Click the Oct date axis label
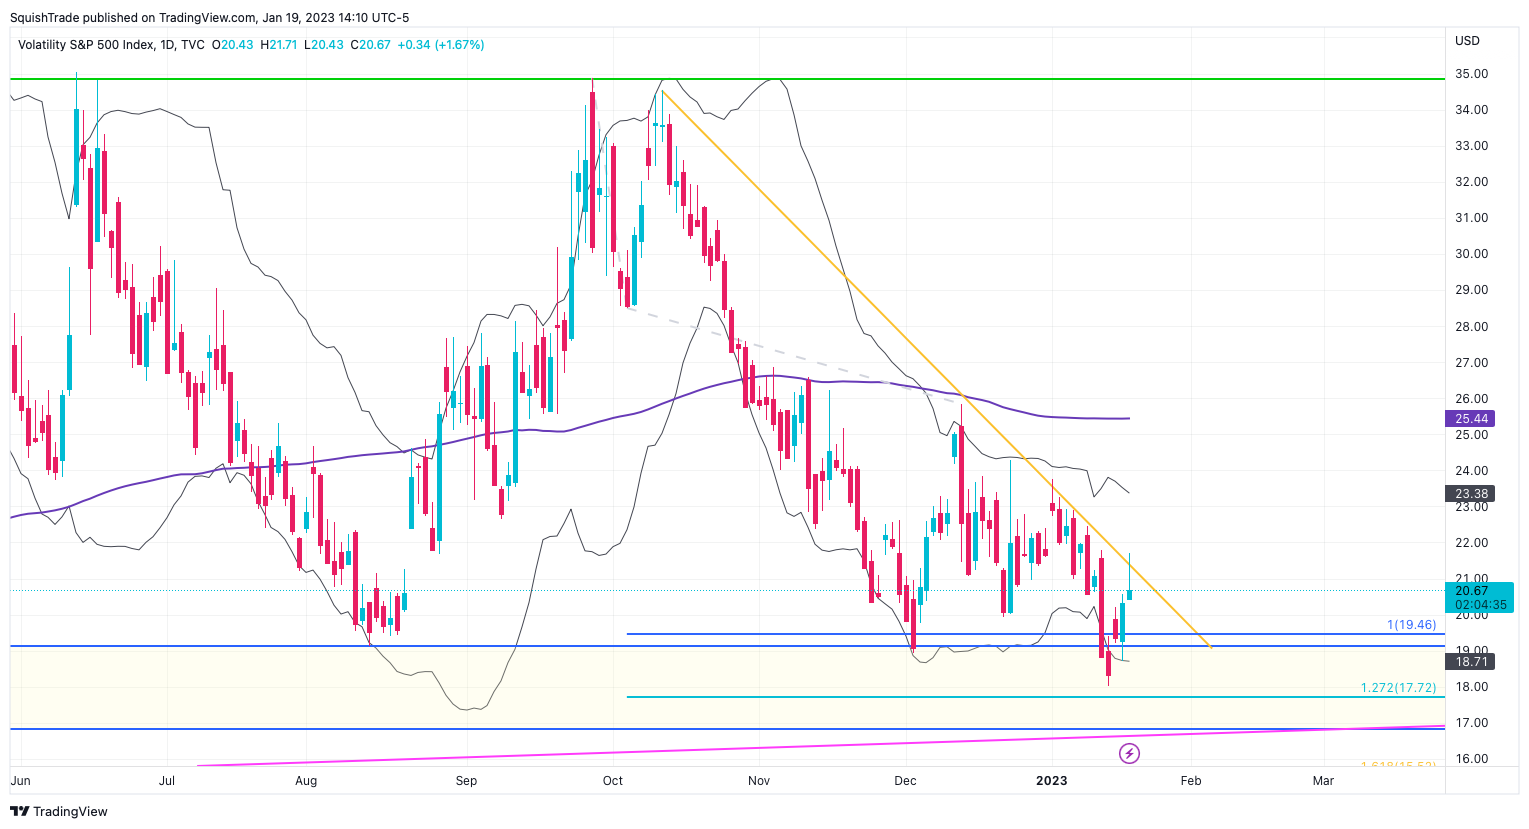This screenshot has width=1529, height=829. (x=613, y=781)
